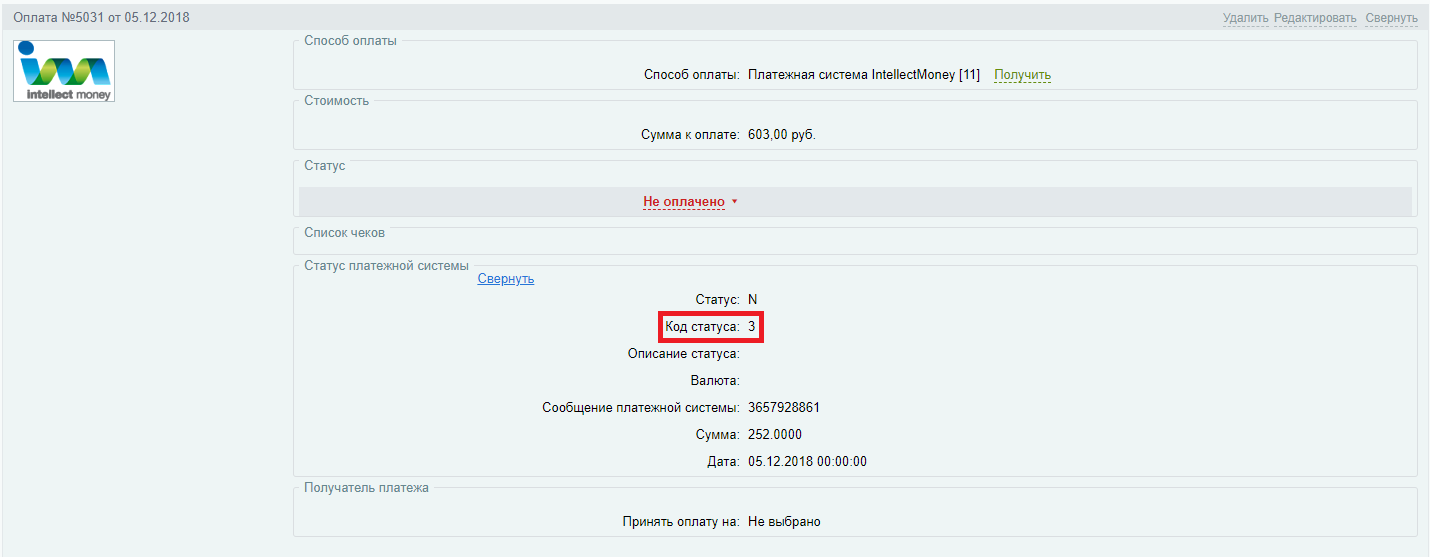Click the Статус value N
Viewport: 1430px width, 557px height.
(x=752, y=300)
